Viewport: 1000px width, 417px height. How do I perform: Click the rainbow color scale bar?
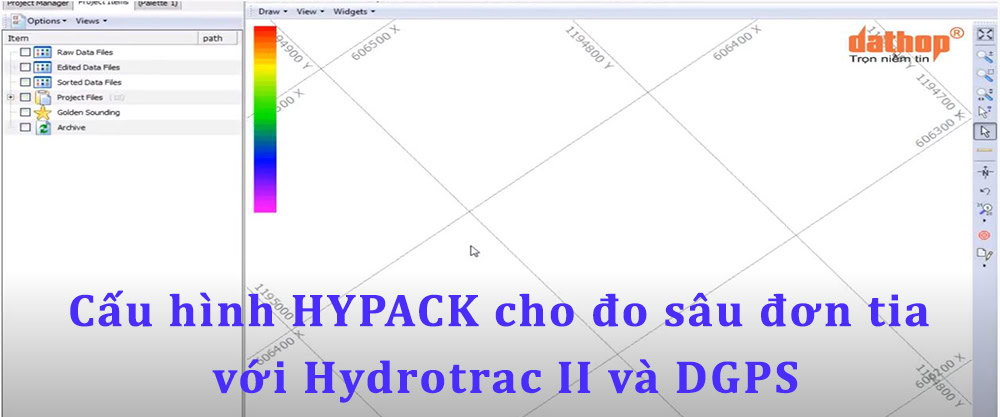pos(265,118)
